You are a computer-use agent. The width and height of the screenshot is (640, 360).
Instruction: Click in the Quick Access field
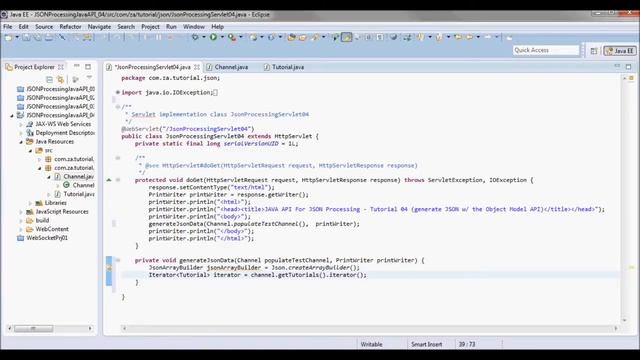coord(546,50)
